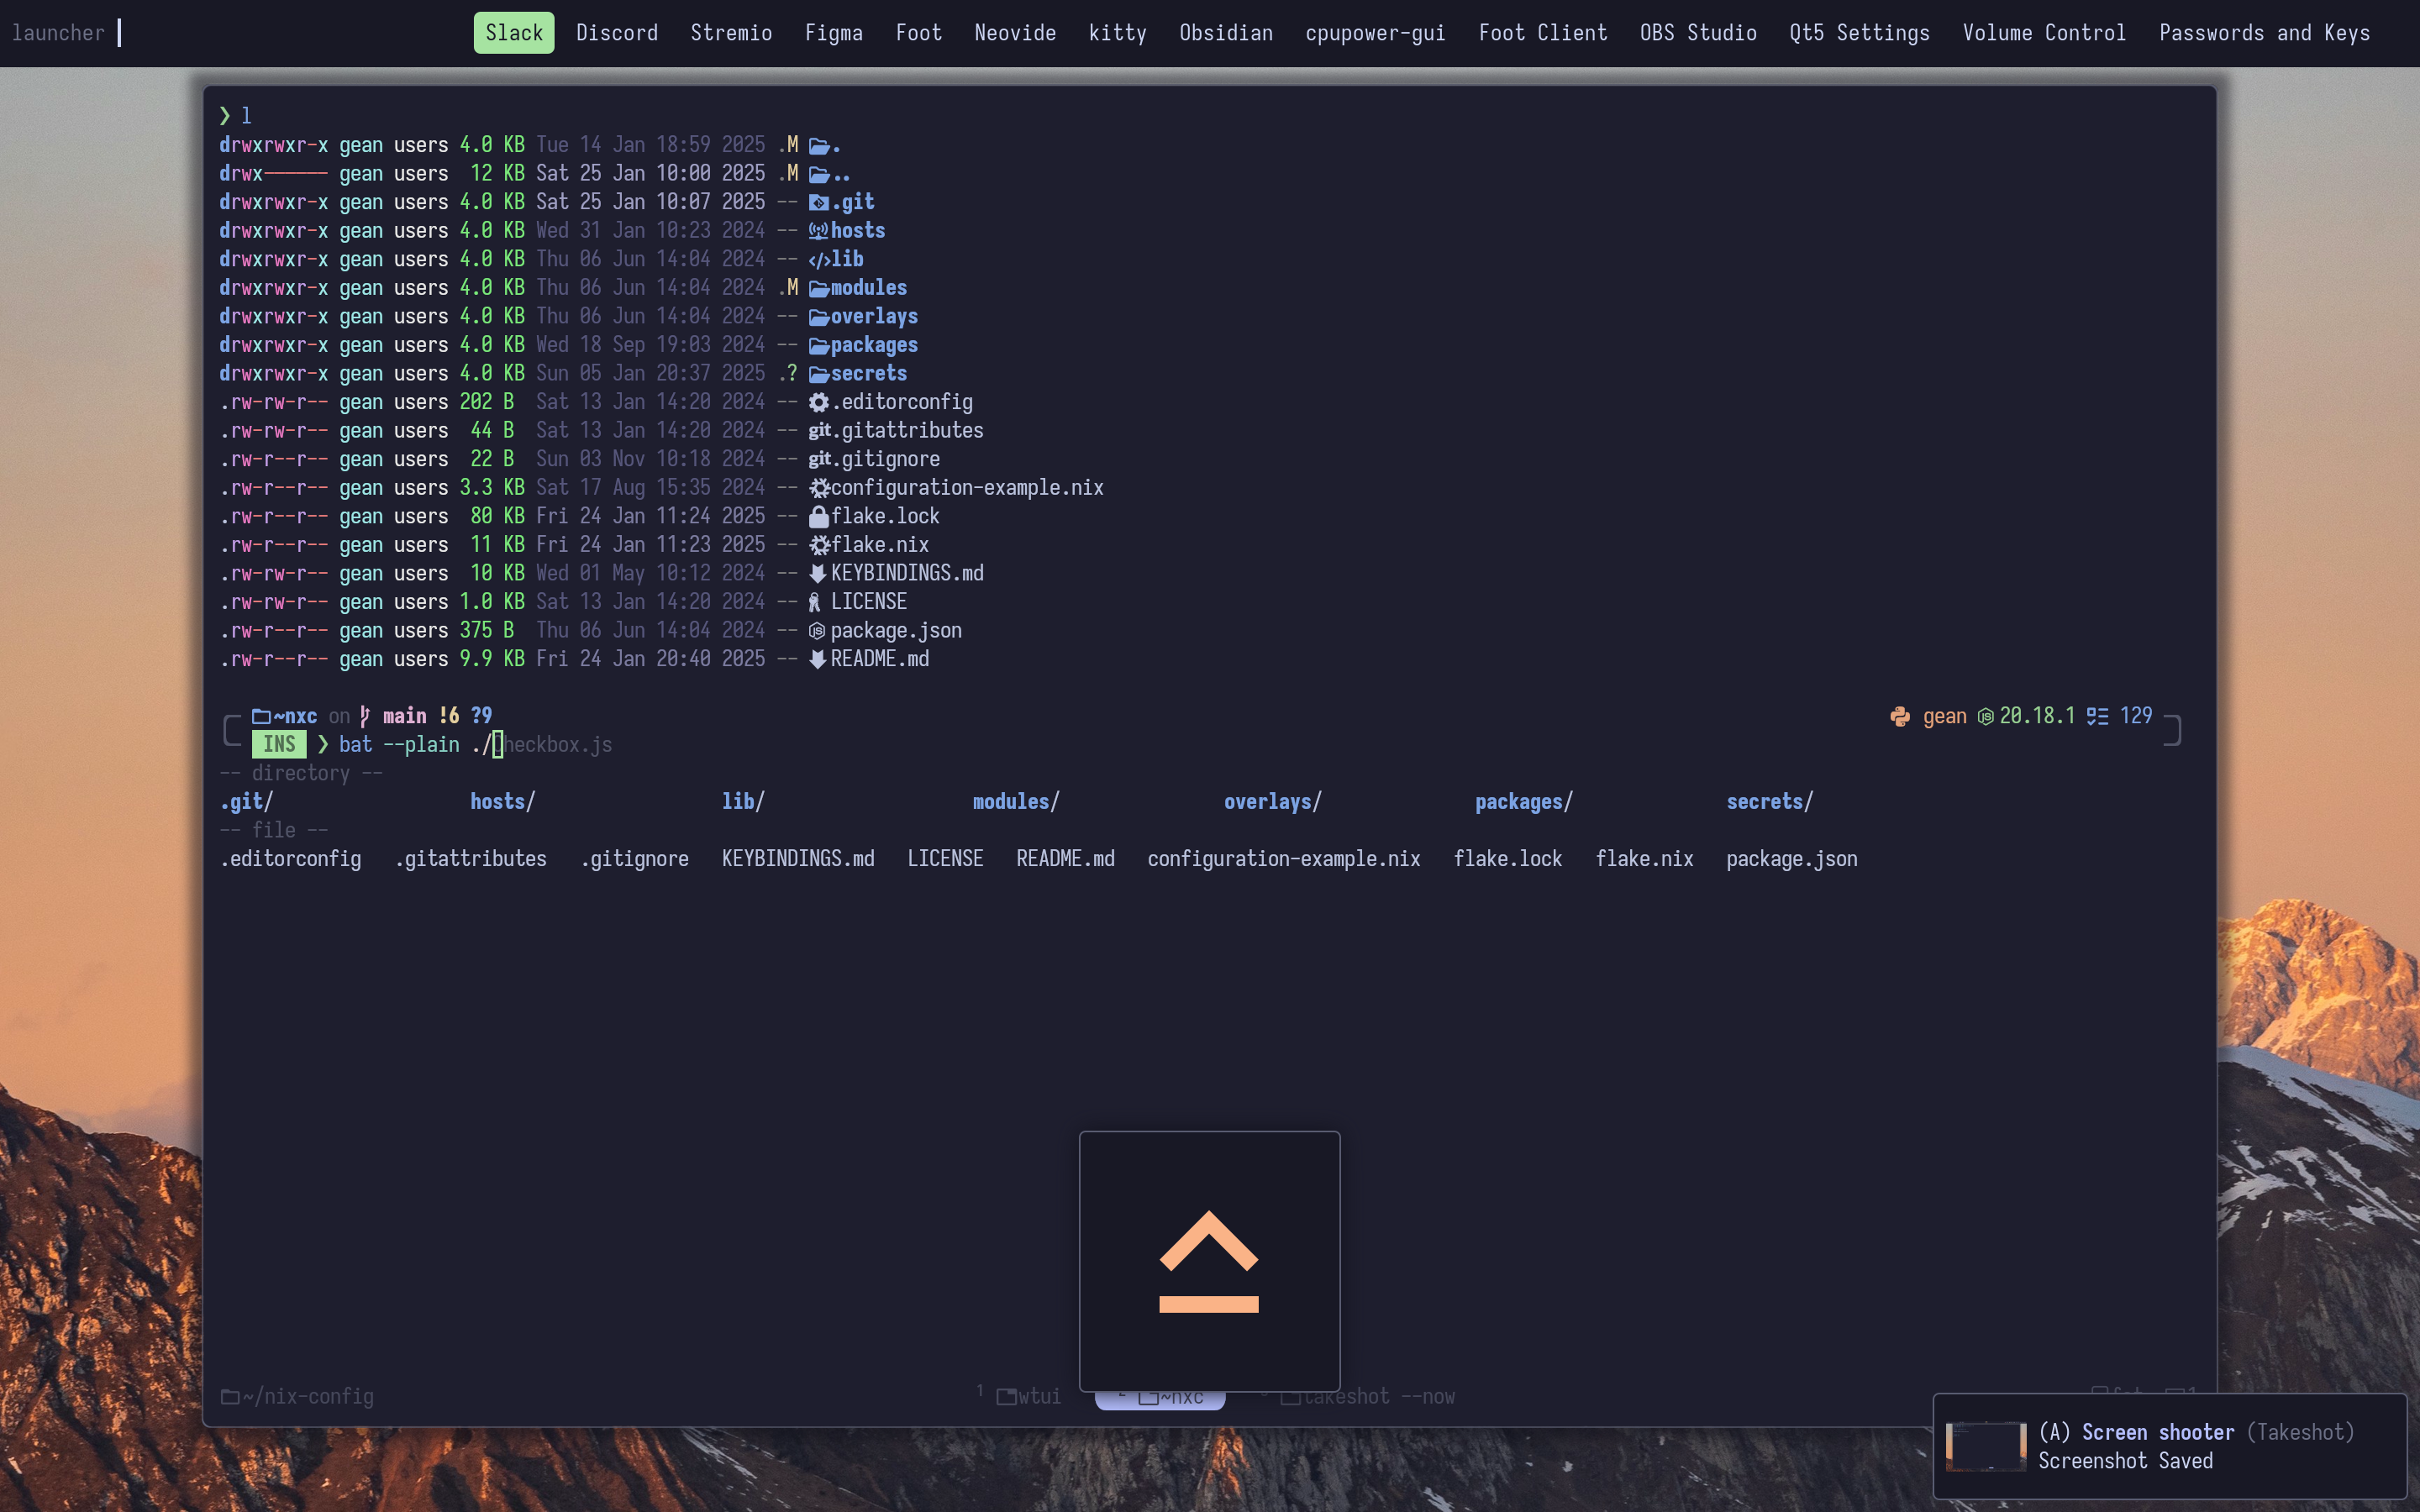Viewport: 2420px width, 1512px height.
Task: Click the INS mode indicator in prompt
Action: 279,745
